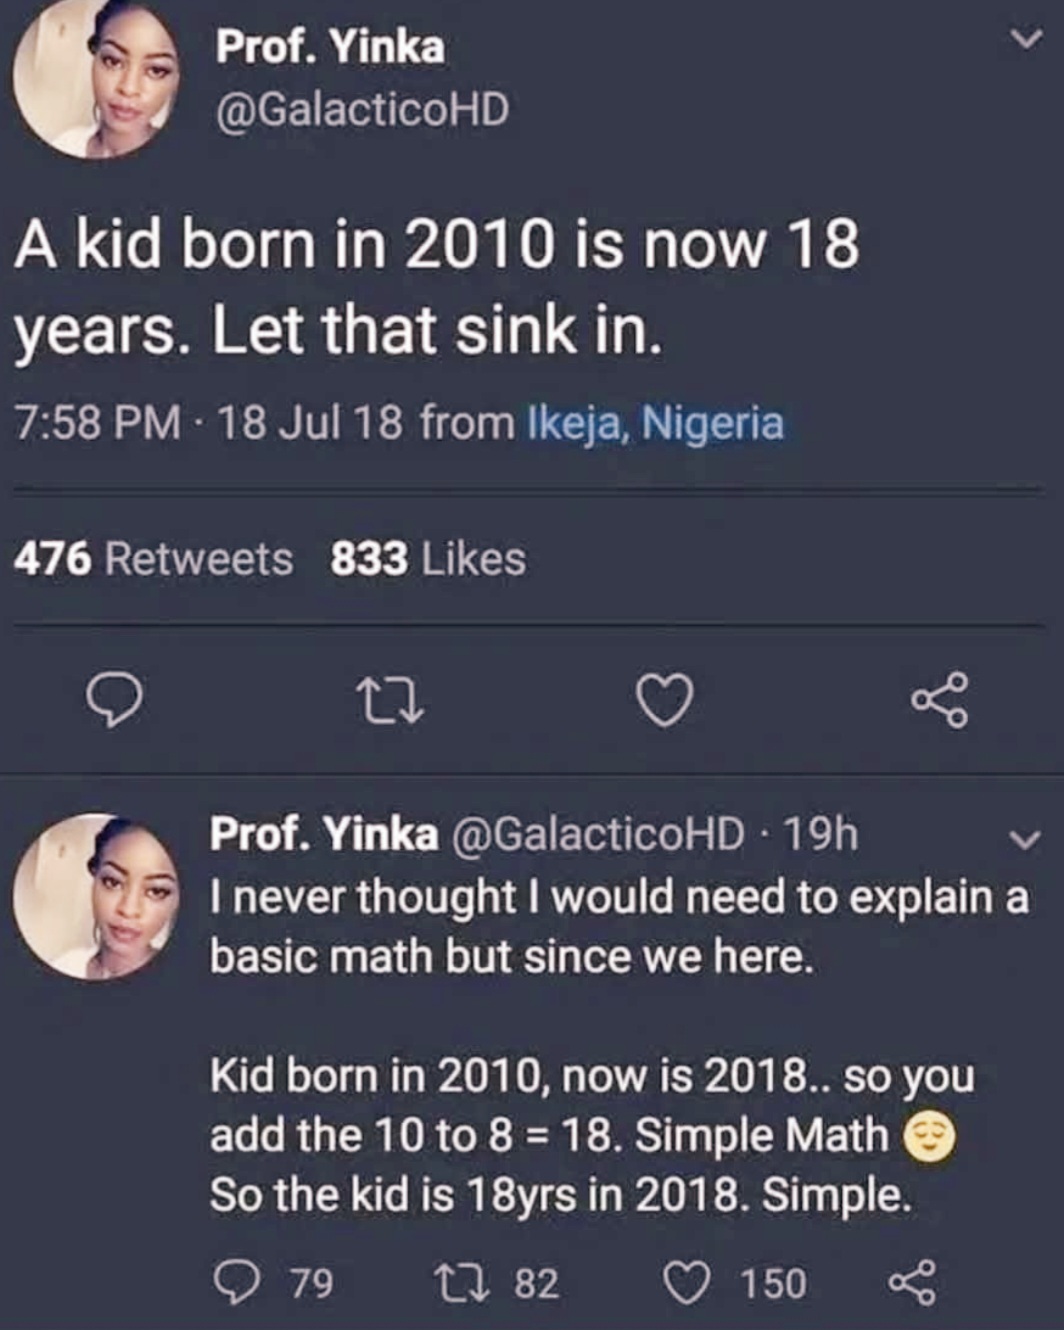Like the main tweet with heart

point(664,699)
